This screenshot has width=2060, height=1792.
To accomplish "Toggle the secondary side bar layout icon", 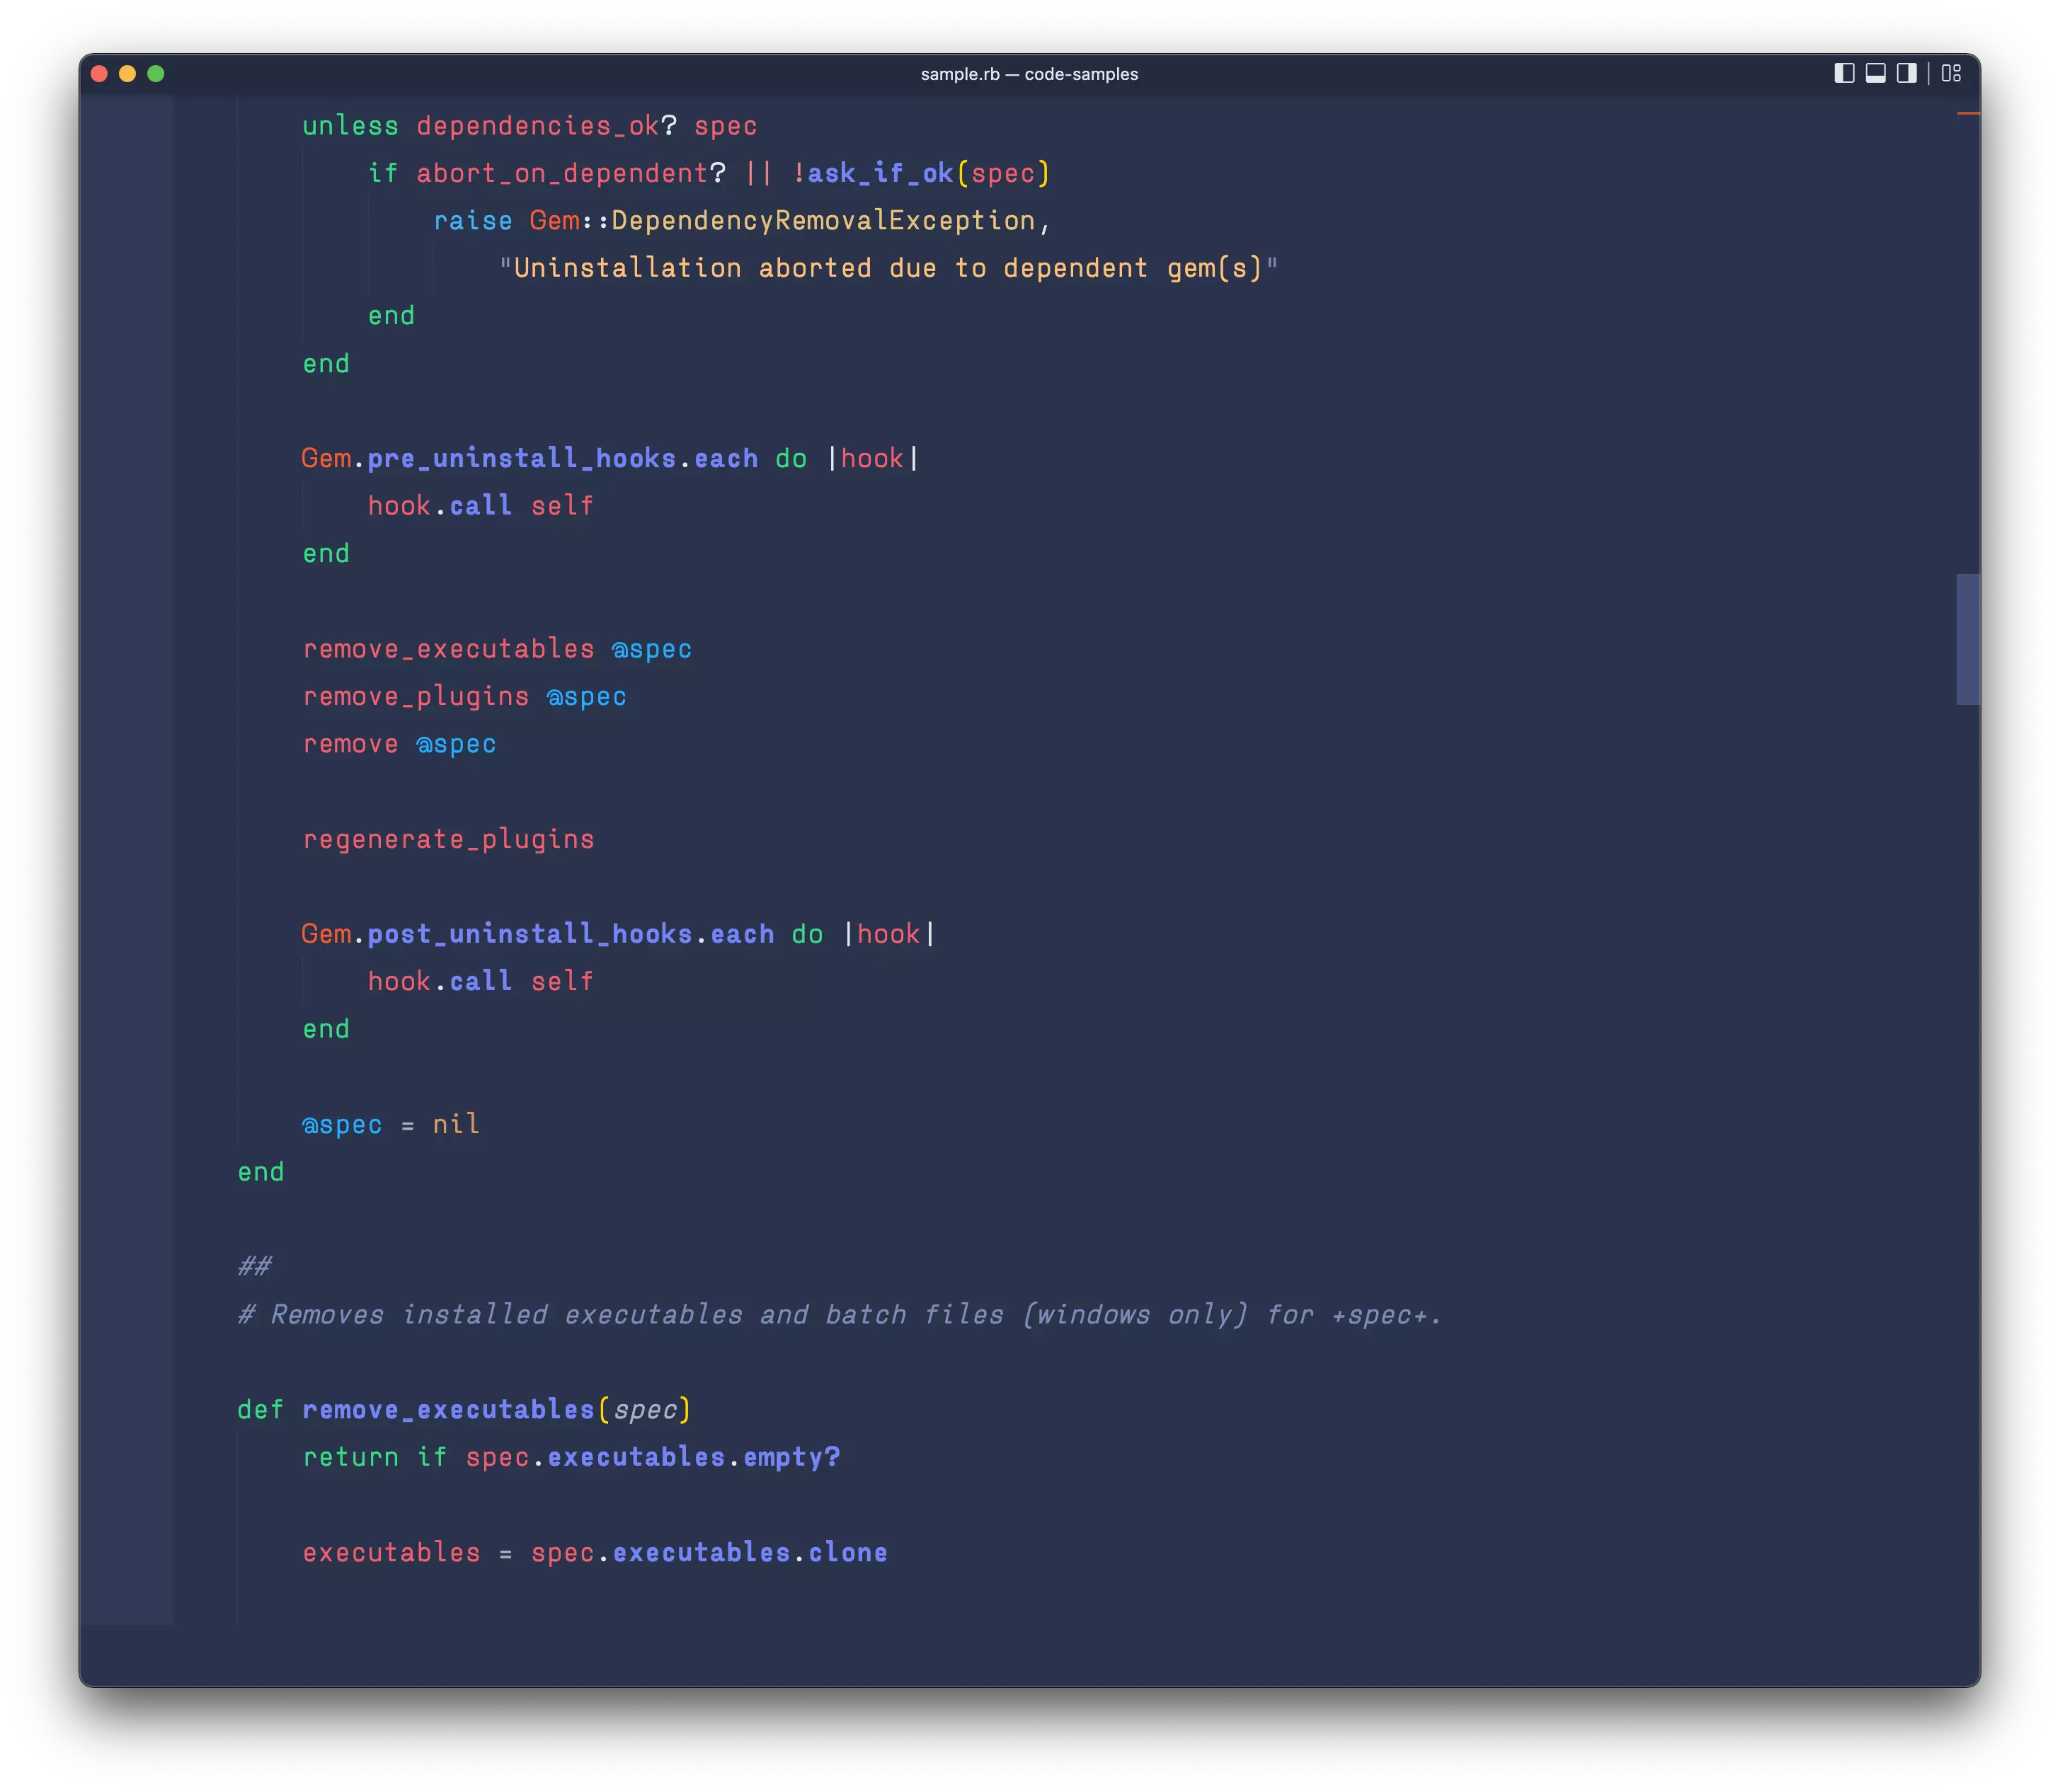I will click(1906, 73).
